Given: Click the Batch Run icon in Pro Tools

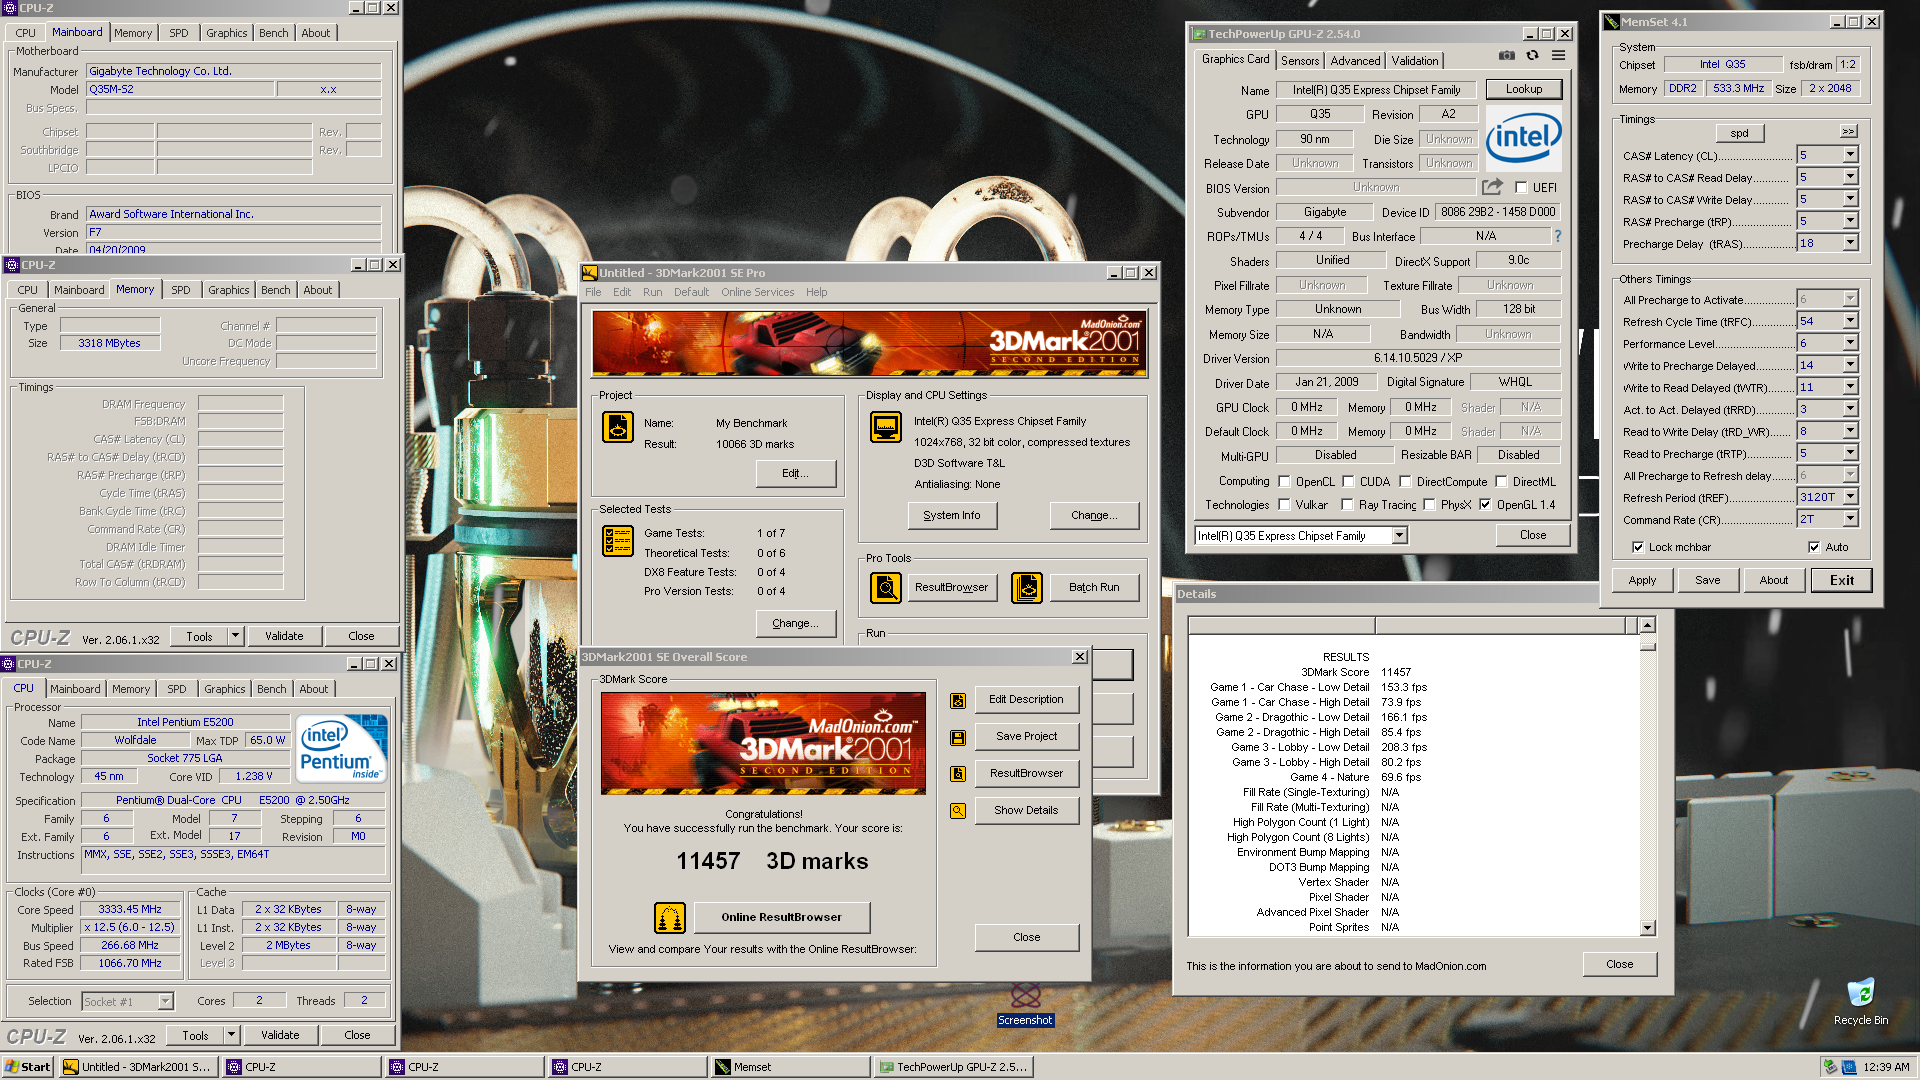Looking at the screenshot, I should coord(1027,588).
